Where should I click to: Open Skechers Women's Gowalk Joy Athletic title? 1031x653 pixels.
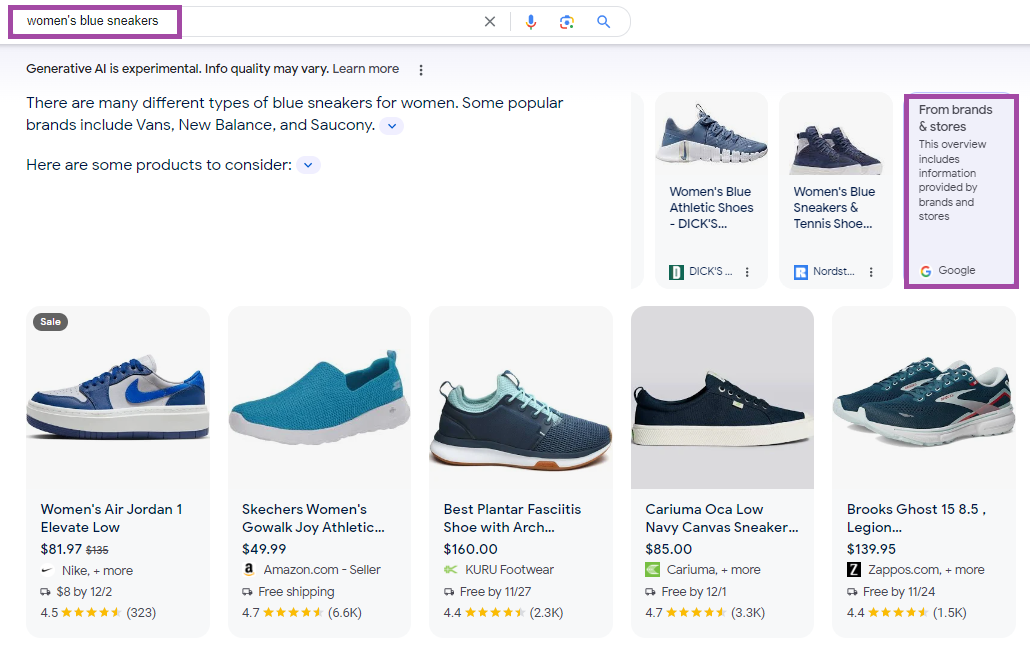tap(313, 518)
